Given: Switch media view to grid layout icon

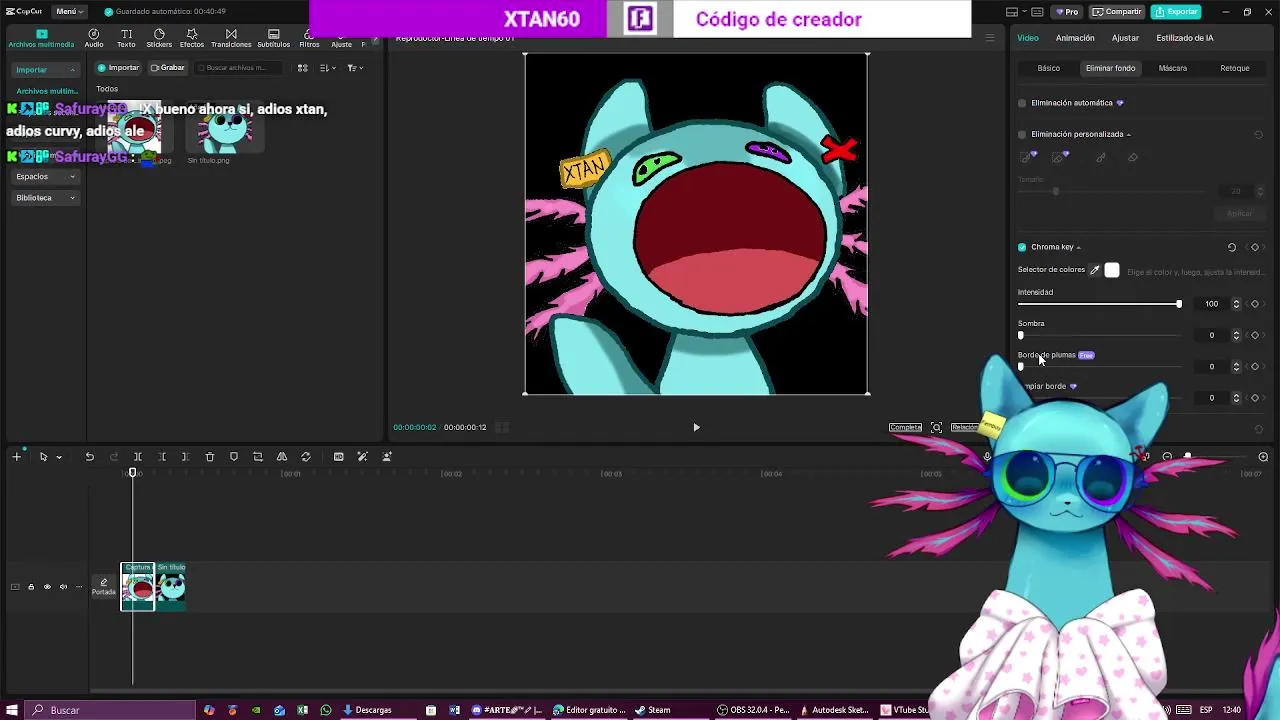Looking at the screenshot, I should click(x=303, y=68).
